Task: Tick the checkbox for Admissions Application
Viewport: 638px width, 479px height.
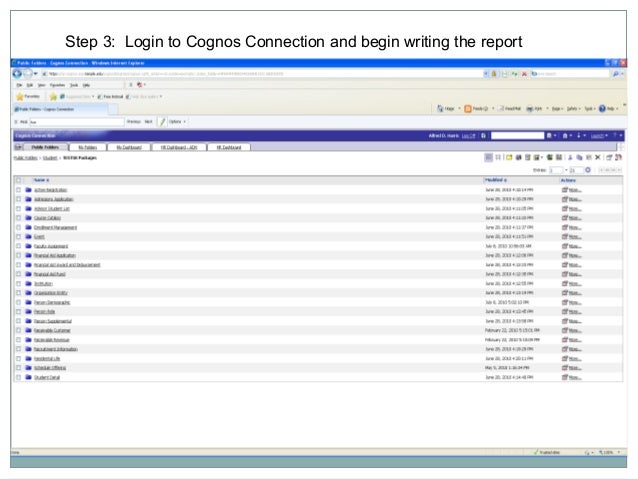Action: (18, 199)
